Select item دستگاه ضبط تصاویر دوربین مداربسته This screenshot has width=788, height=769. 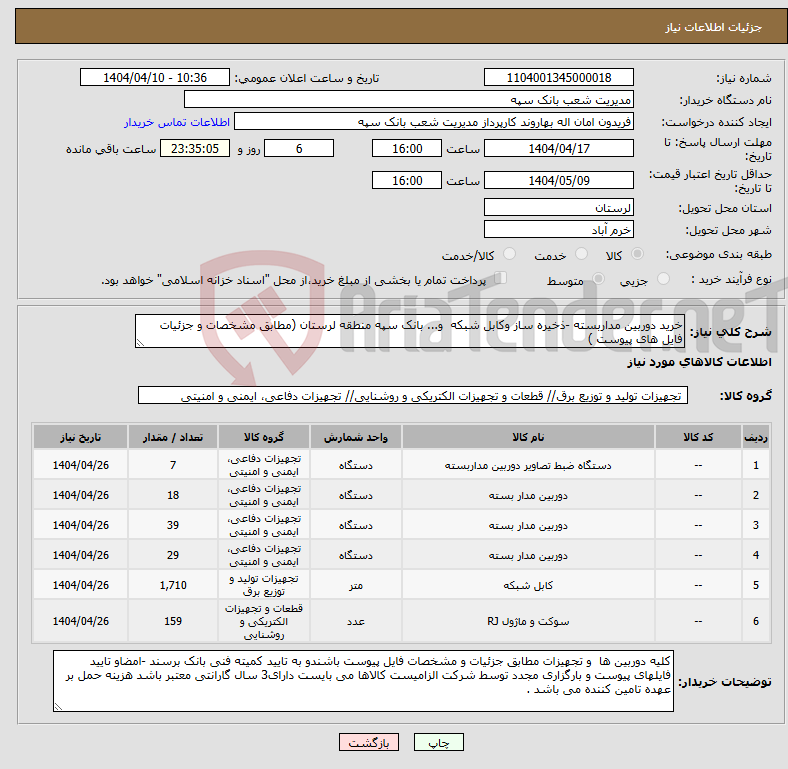coord(528,465)
